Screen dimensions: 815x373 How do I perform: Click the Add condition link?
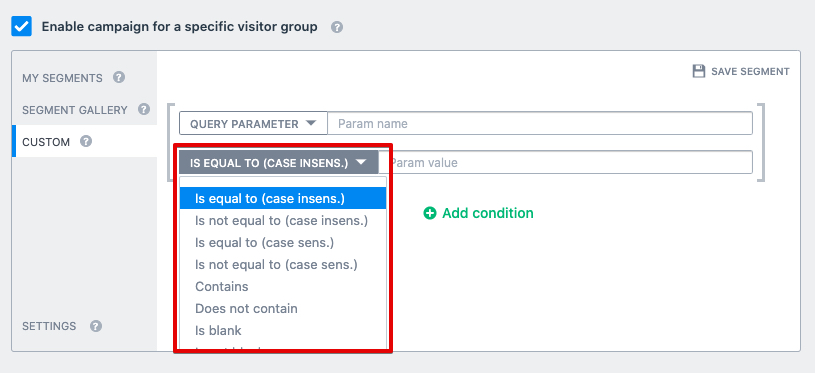pyautogui.click(x=488, y=213)
